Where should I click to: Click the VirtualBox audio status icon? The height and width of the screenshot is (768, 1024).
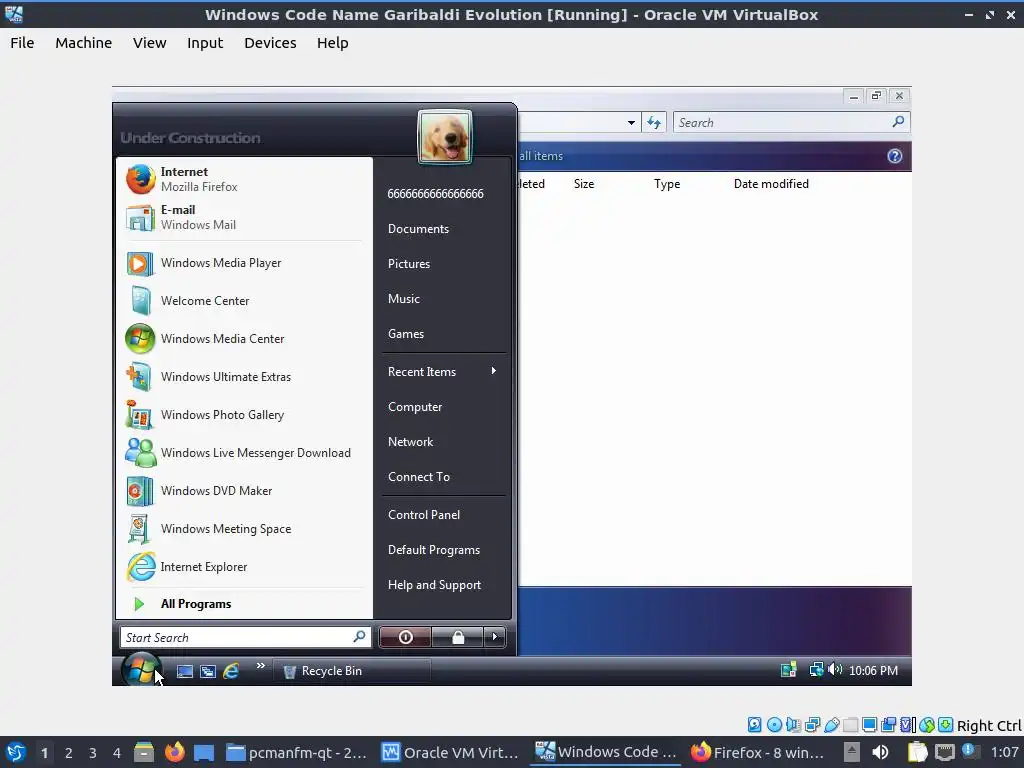tap(793, 724)
